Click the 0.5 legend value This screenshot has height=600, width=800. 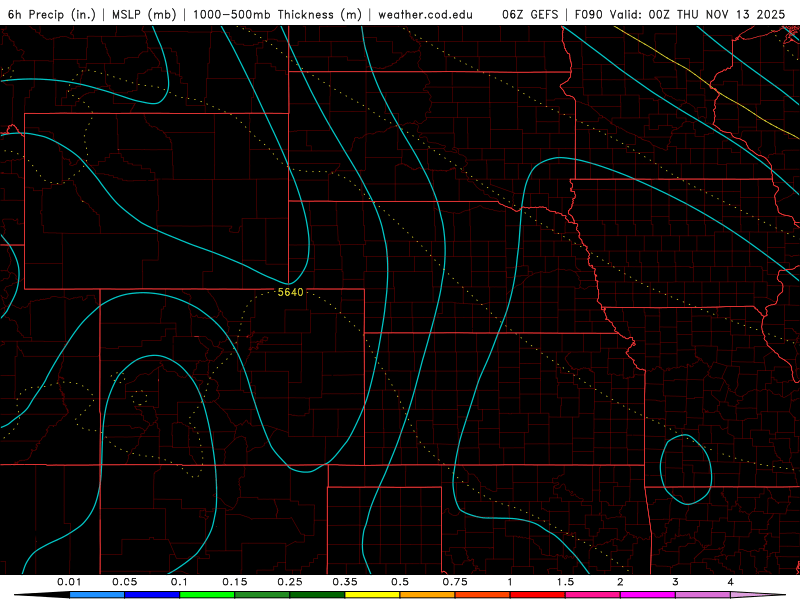click(400, 582)
